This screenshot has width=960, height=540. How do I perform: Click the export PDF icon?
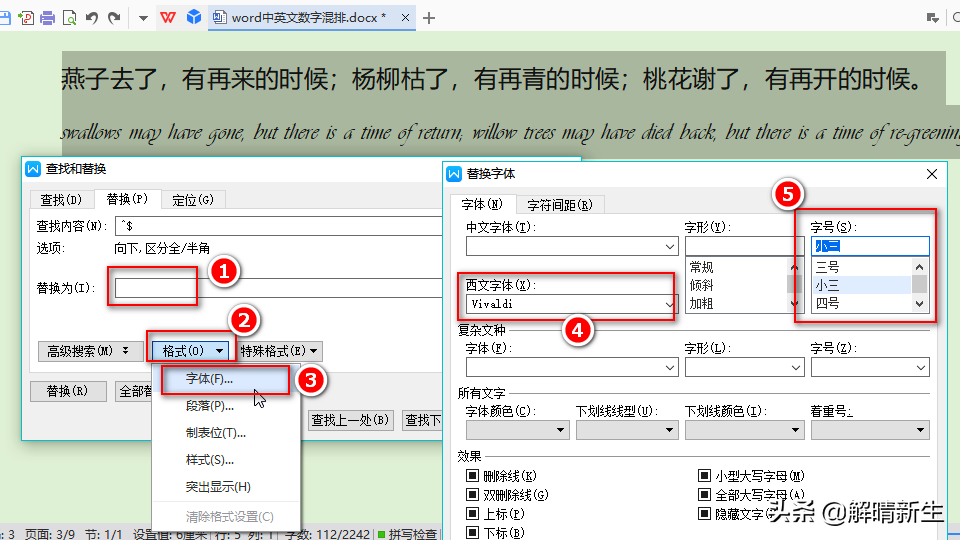point(26,18)
